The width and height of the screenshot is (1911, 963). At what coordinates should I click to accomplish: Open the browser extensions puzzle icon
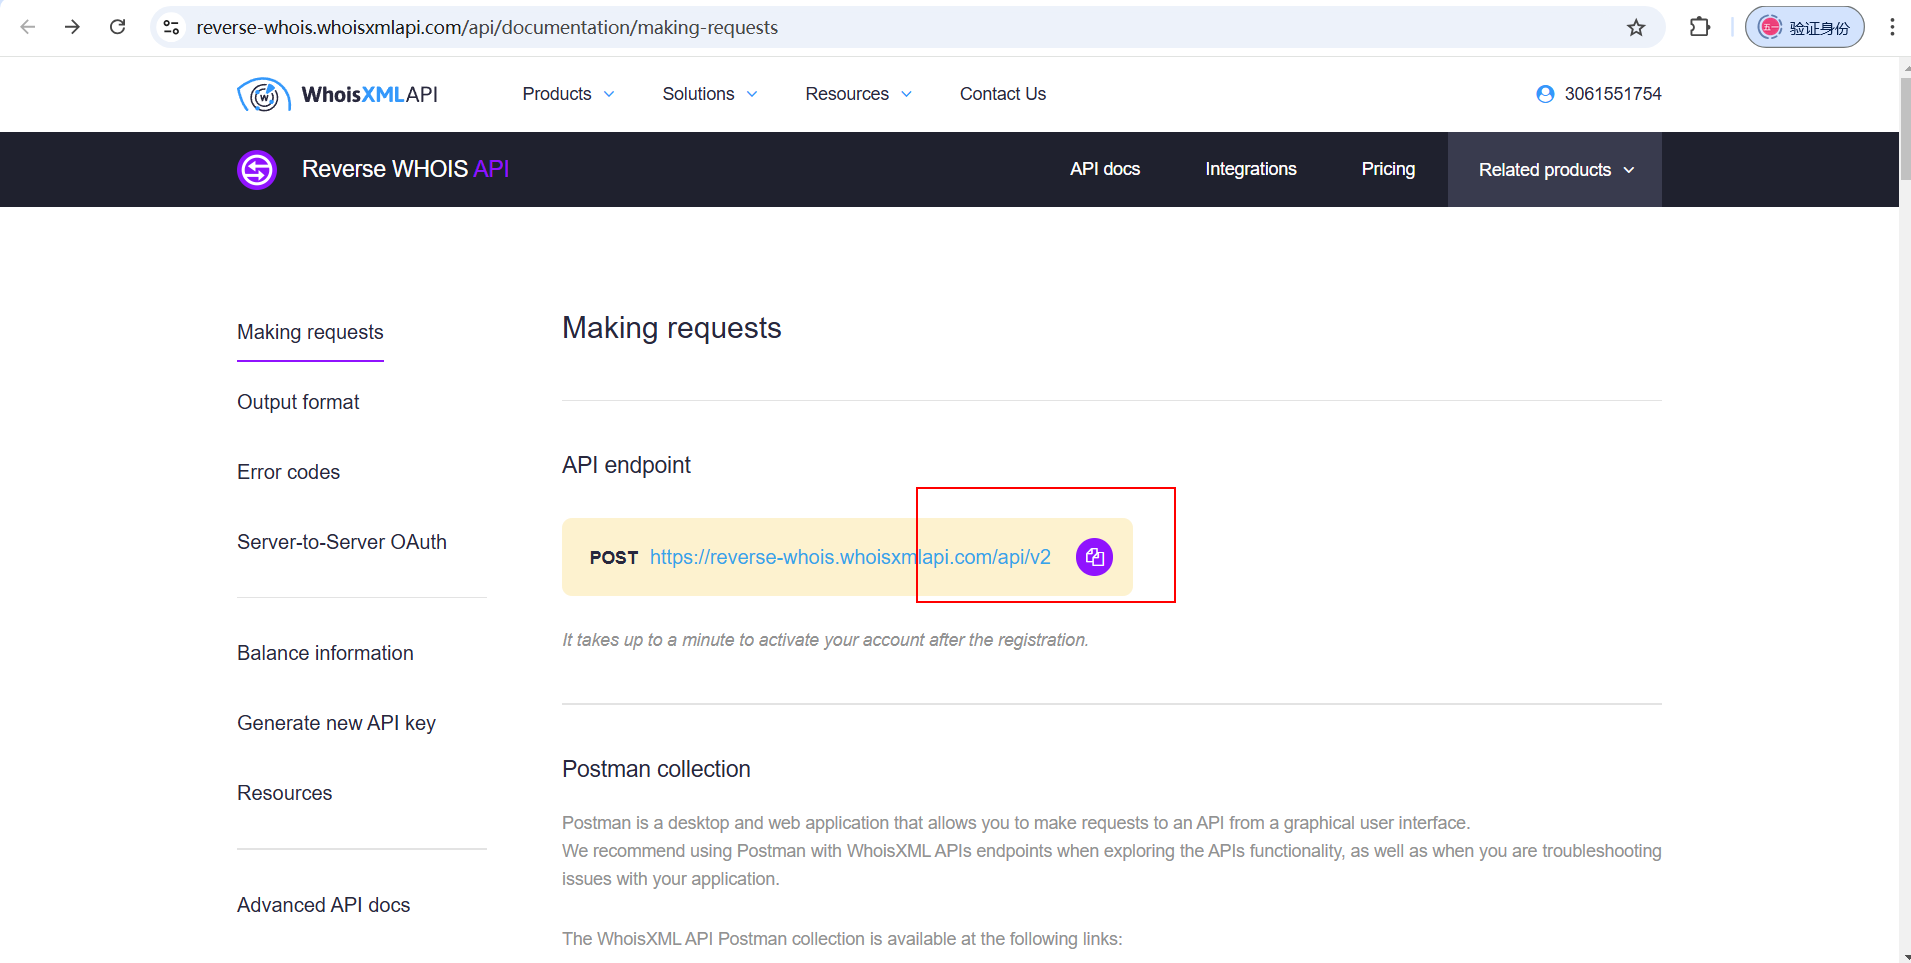[1700, 27]
